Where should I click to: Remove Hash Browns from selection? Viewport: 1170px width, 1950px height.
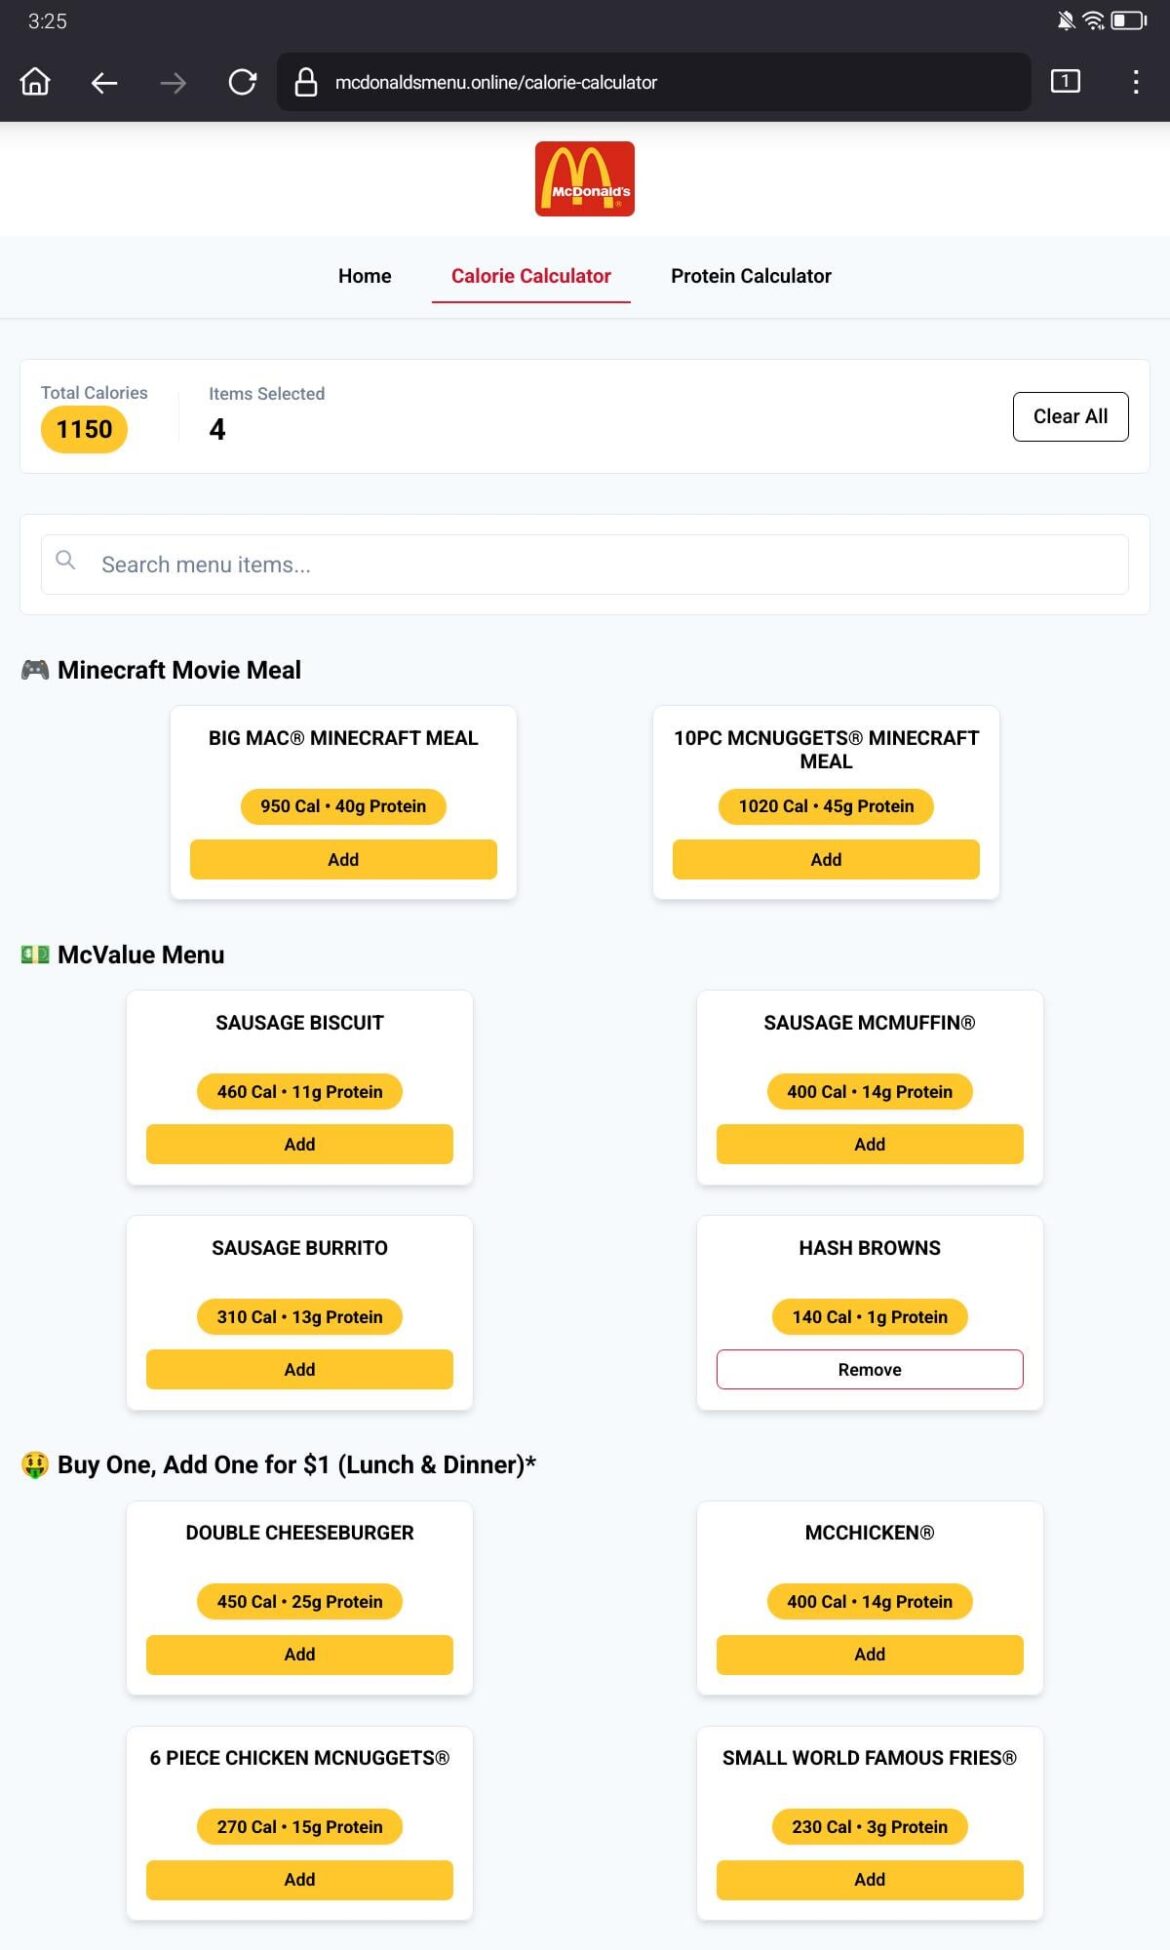tap(869, 1369)
